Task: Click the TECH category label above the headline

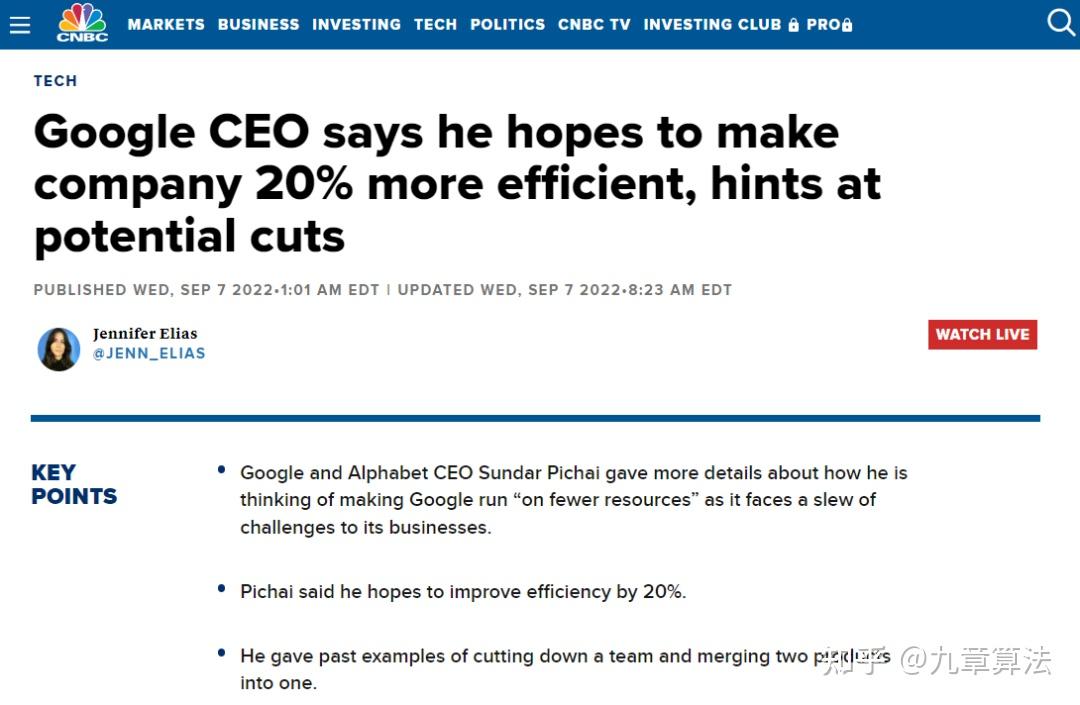Action: coord(55,81)
